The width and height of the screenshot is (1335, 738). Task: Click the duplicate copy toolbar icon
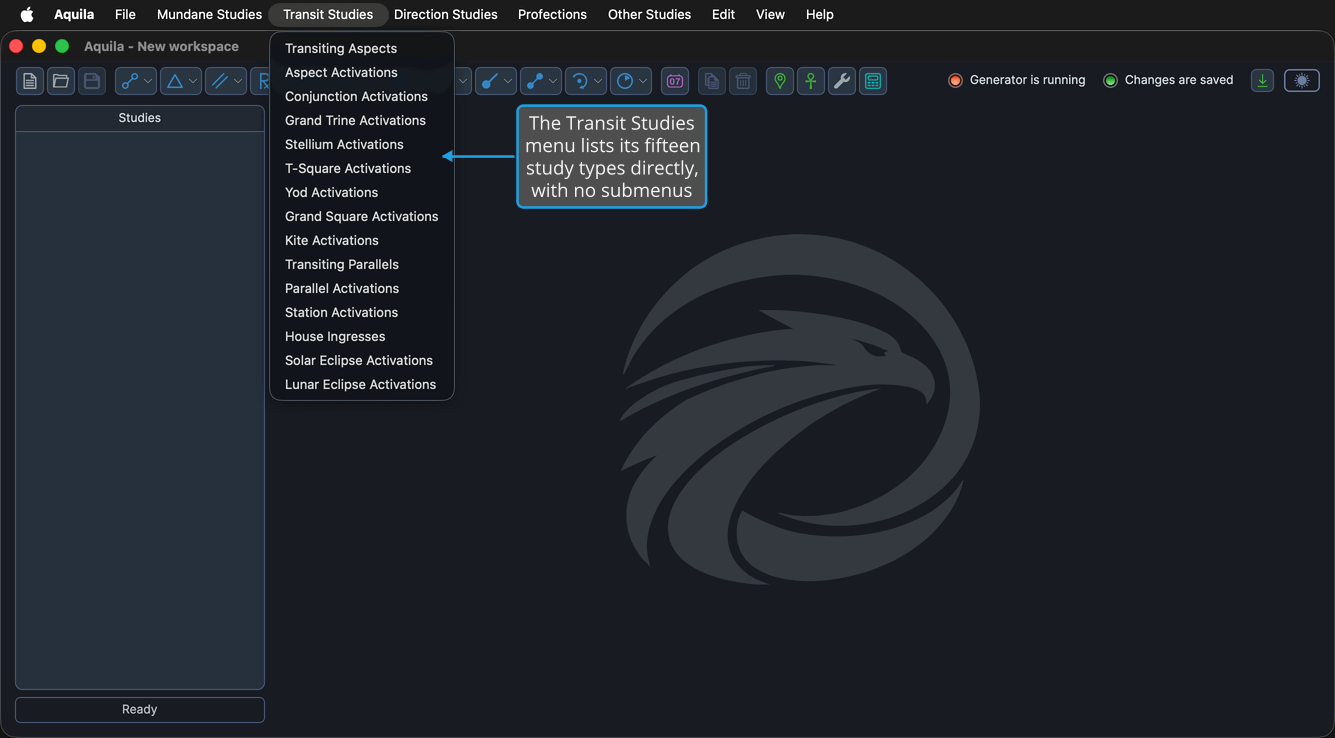tap(712, 81)
